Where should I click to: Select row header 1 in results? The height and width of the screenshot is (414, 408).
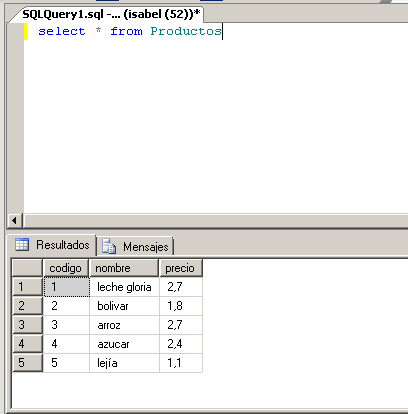click(27, 287)
